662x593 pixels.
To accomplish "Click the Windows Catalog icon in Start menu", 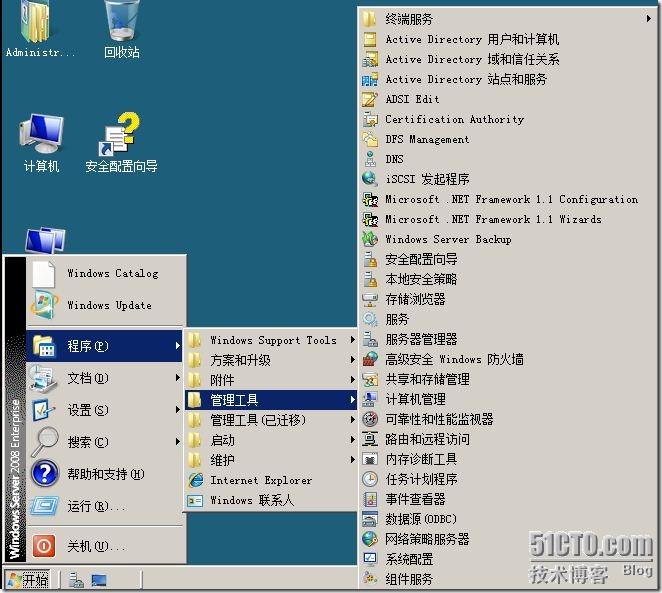I will [x=43, y=273].
